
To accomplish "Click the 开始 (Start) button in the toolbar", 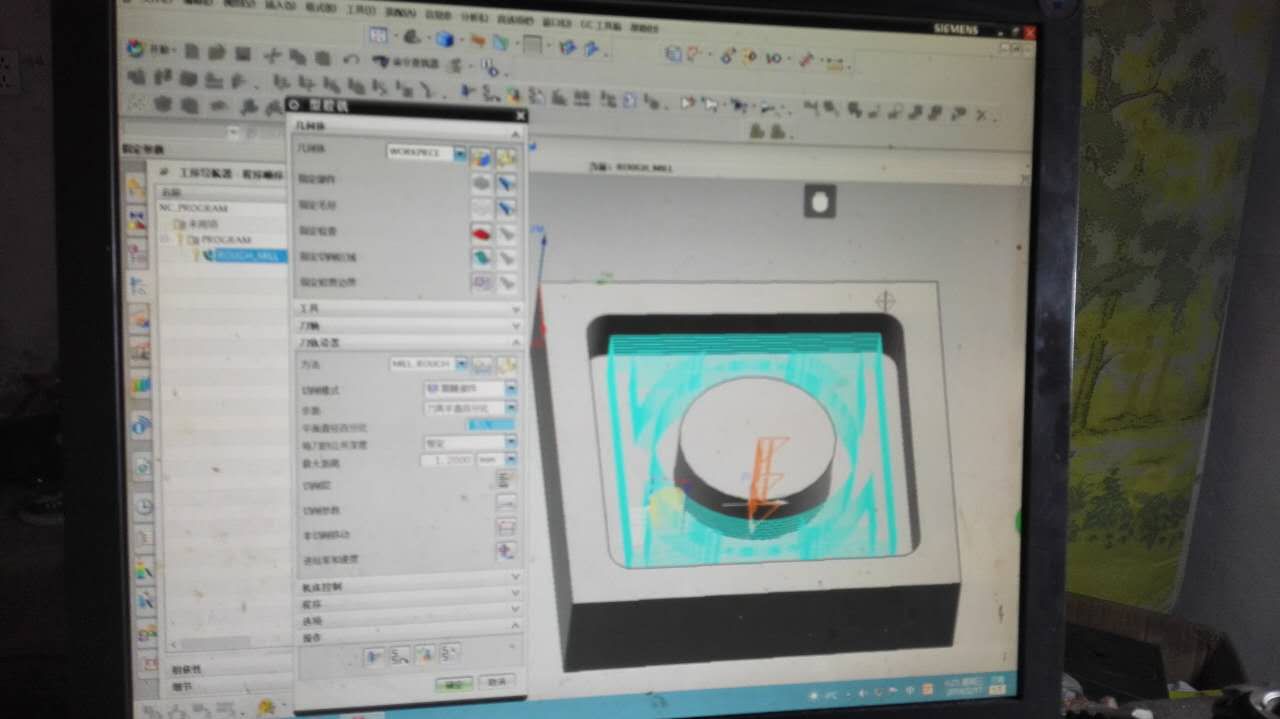I will coord(150,49).
